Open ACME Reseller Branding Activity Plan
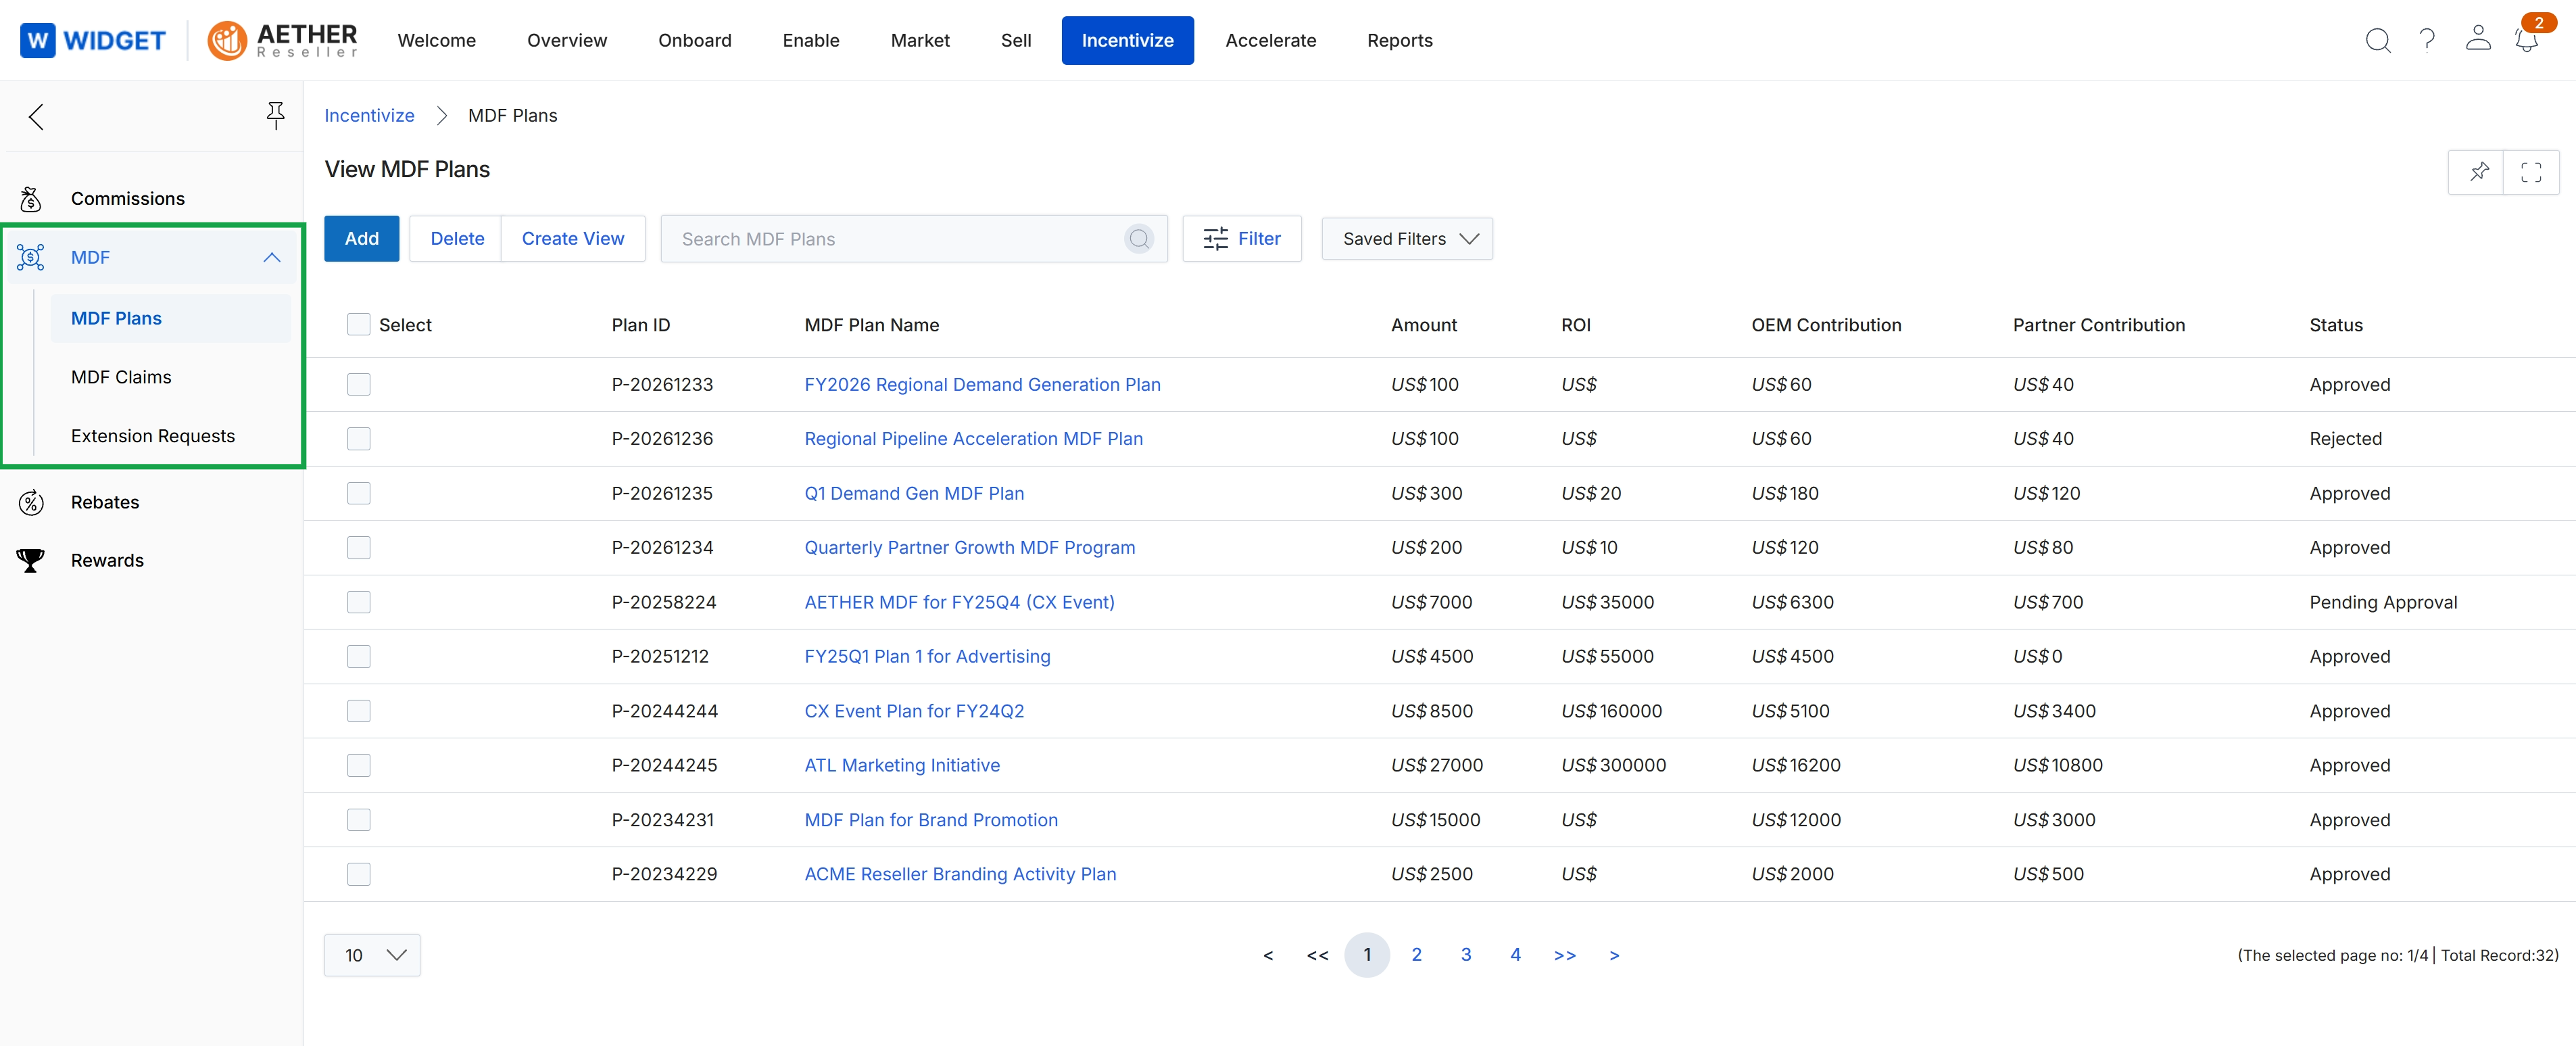Screen dimensions: 2576x1046 [960, 874]
